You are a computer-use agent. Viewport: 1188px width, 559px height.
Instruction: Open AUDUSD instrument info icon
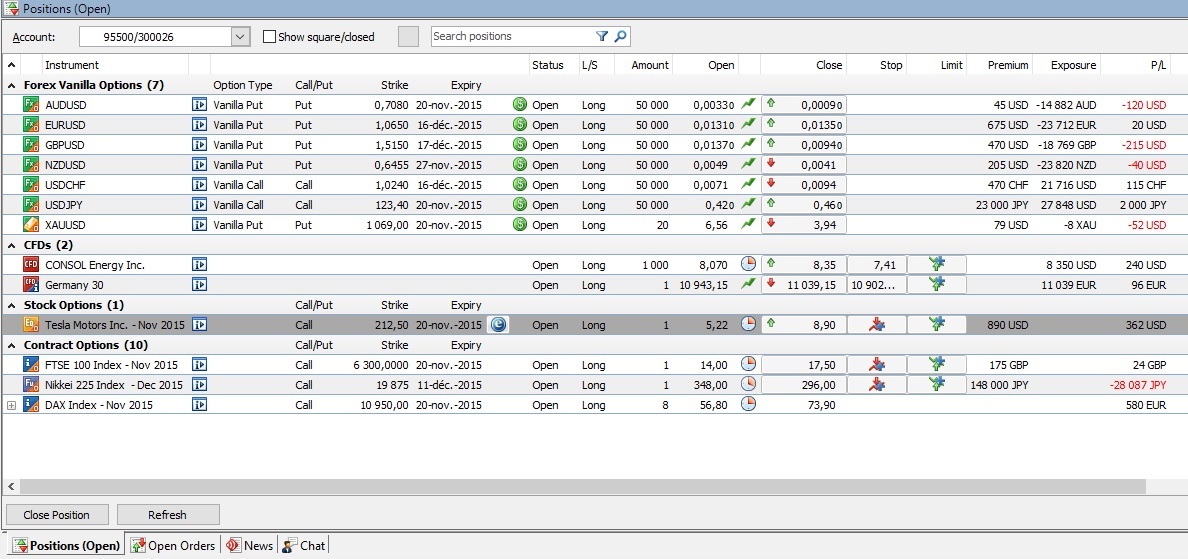pos(199,105)
